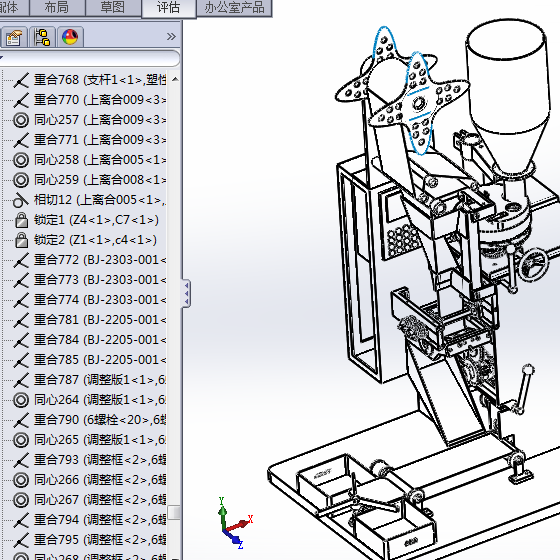This screenshot has width=560, height=560.
Task: Click the padlock icon of 锁定2
Action: coord(21,240)
